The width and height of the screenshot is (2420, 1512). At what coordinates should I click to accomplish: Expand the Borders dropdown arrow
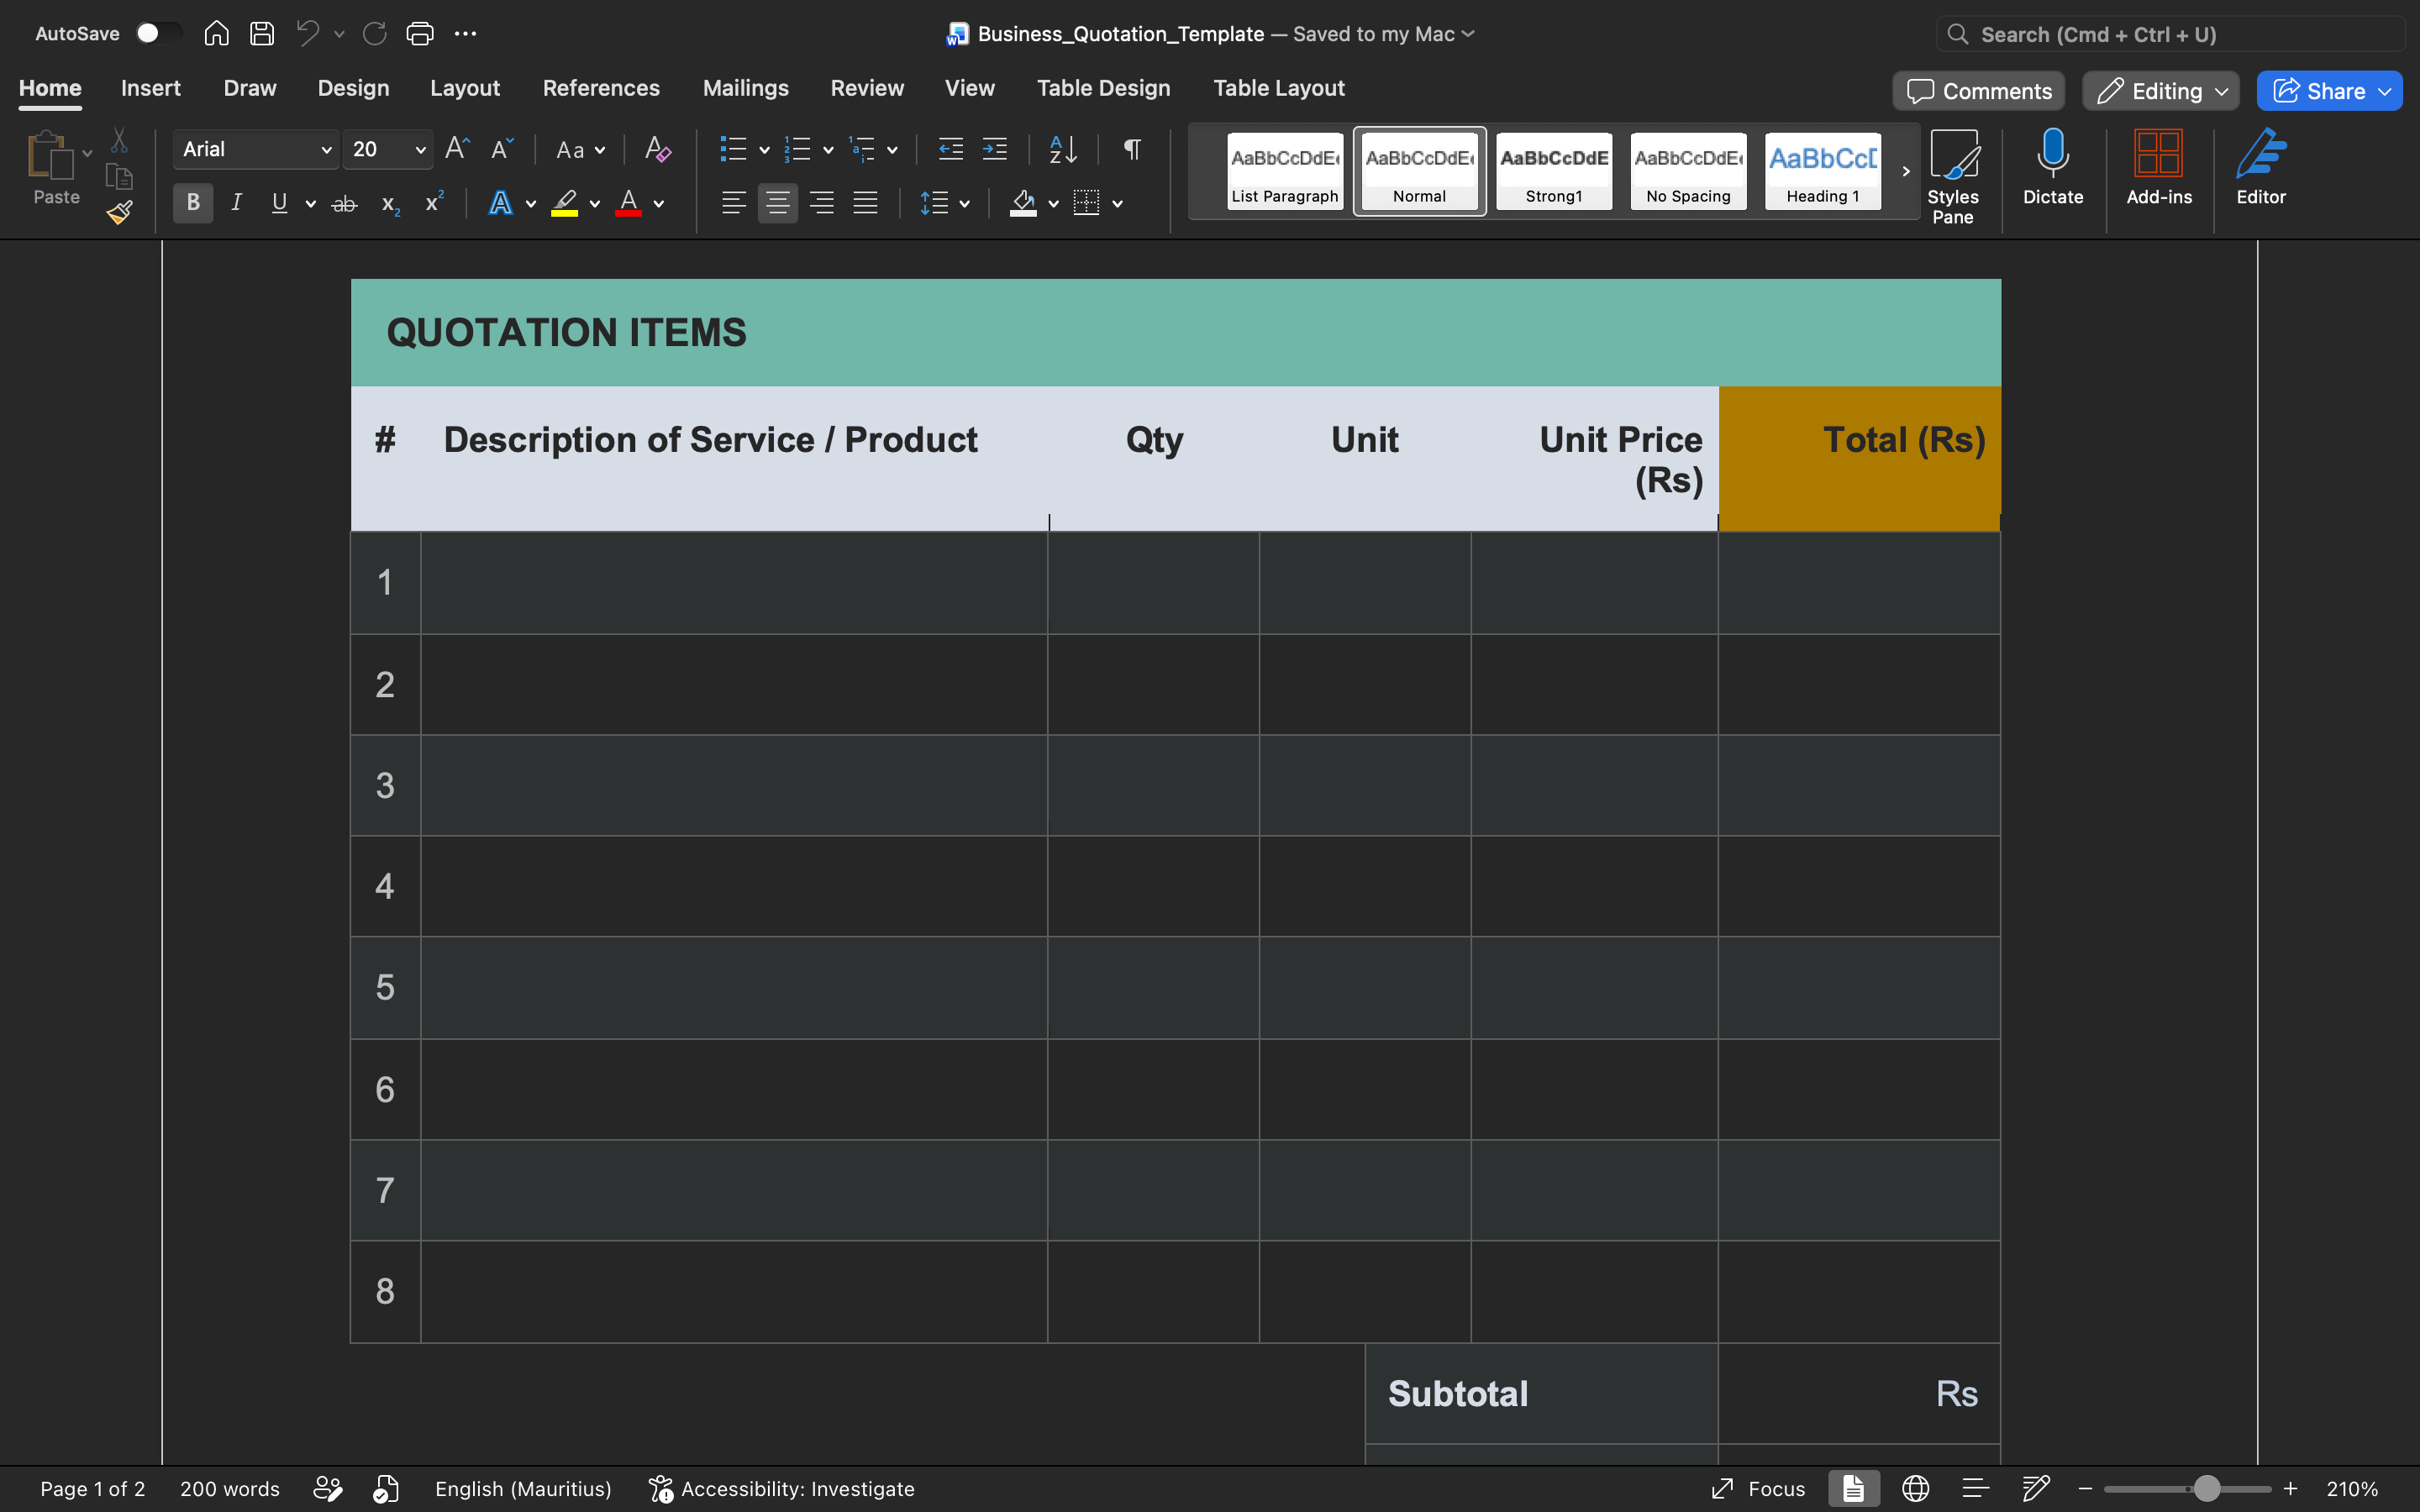pos(1118,204)
